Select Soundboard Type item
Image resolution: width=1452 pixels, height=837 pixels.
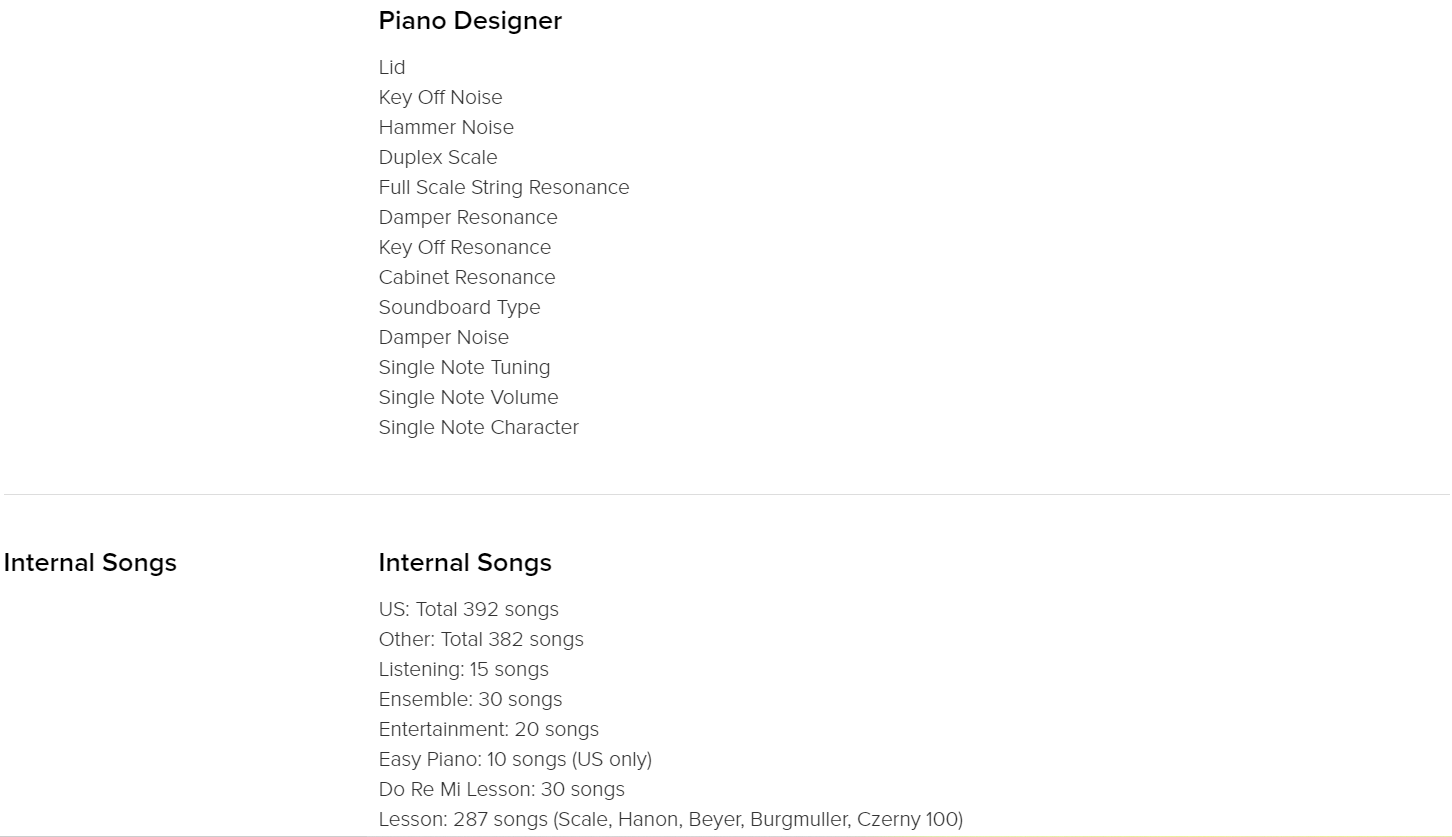tap(459, 307)
